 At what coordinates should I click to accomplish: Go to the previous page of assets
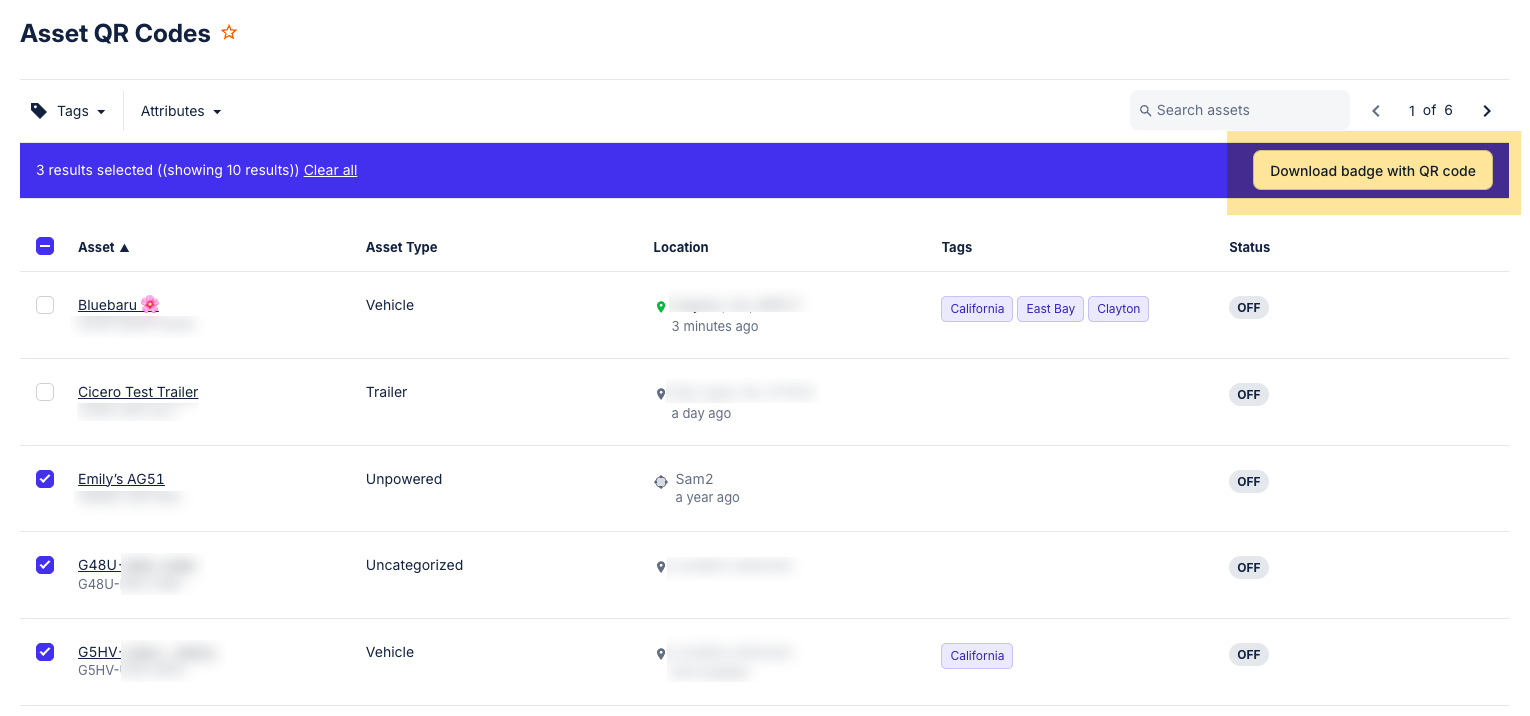coord(1376,111)
